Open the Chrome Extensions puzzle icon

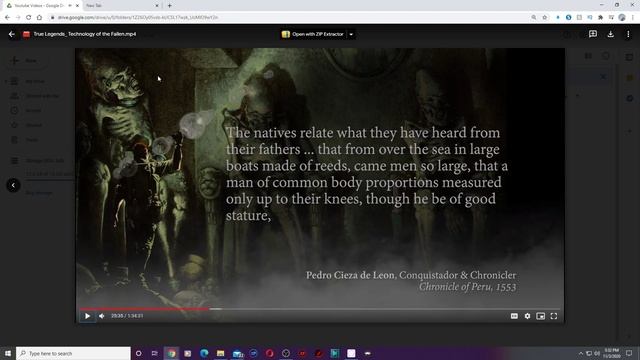pyautogui.click(x=600, y=18)
